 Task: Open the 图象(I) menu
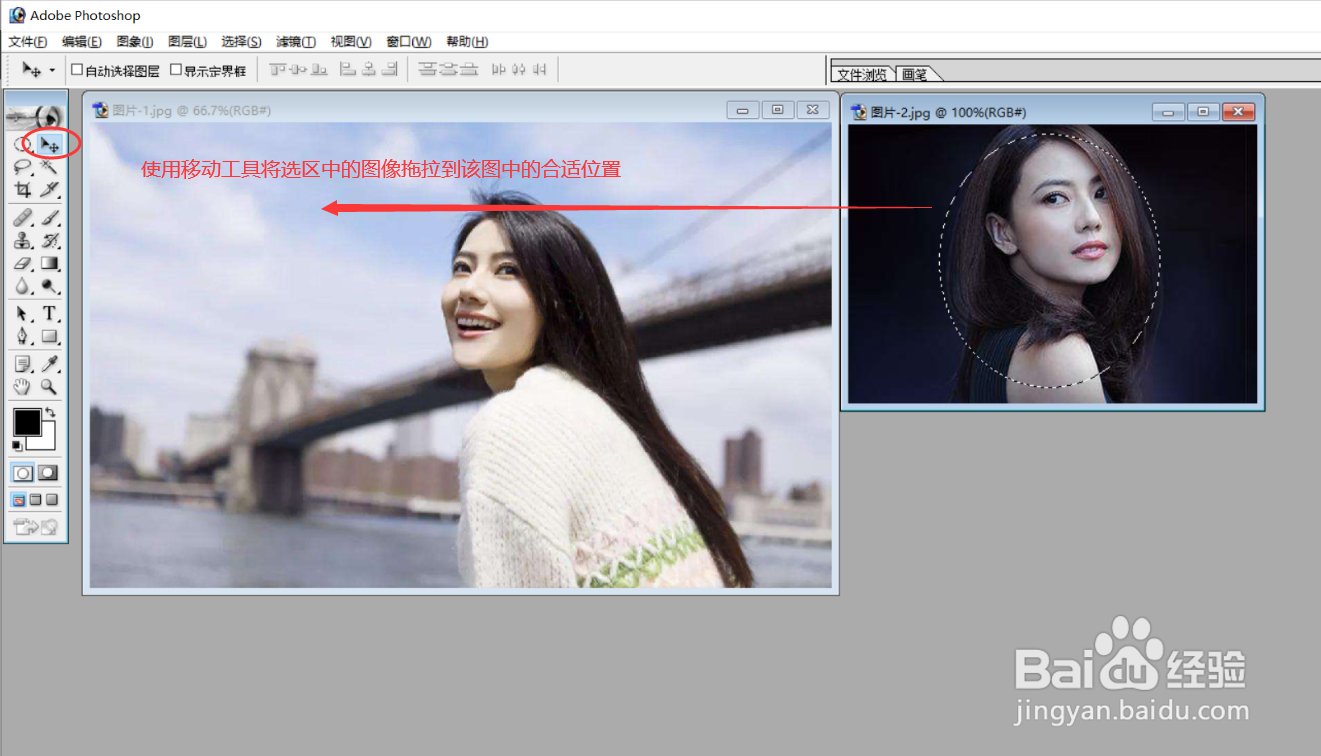click(x=134, y=41)
